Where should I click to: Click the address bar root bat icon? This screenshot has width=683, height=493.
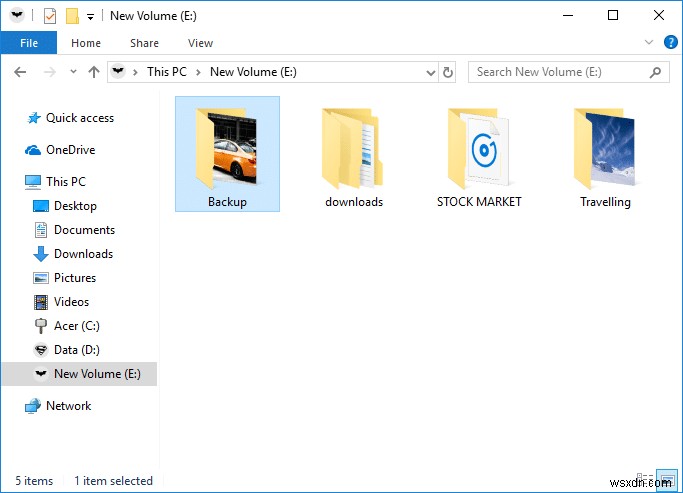click(x=118, y=71)
